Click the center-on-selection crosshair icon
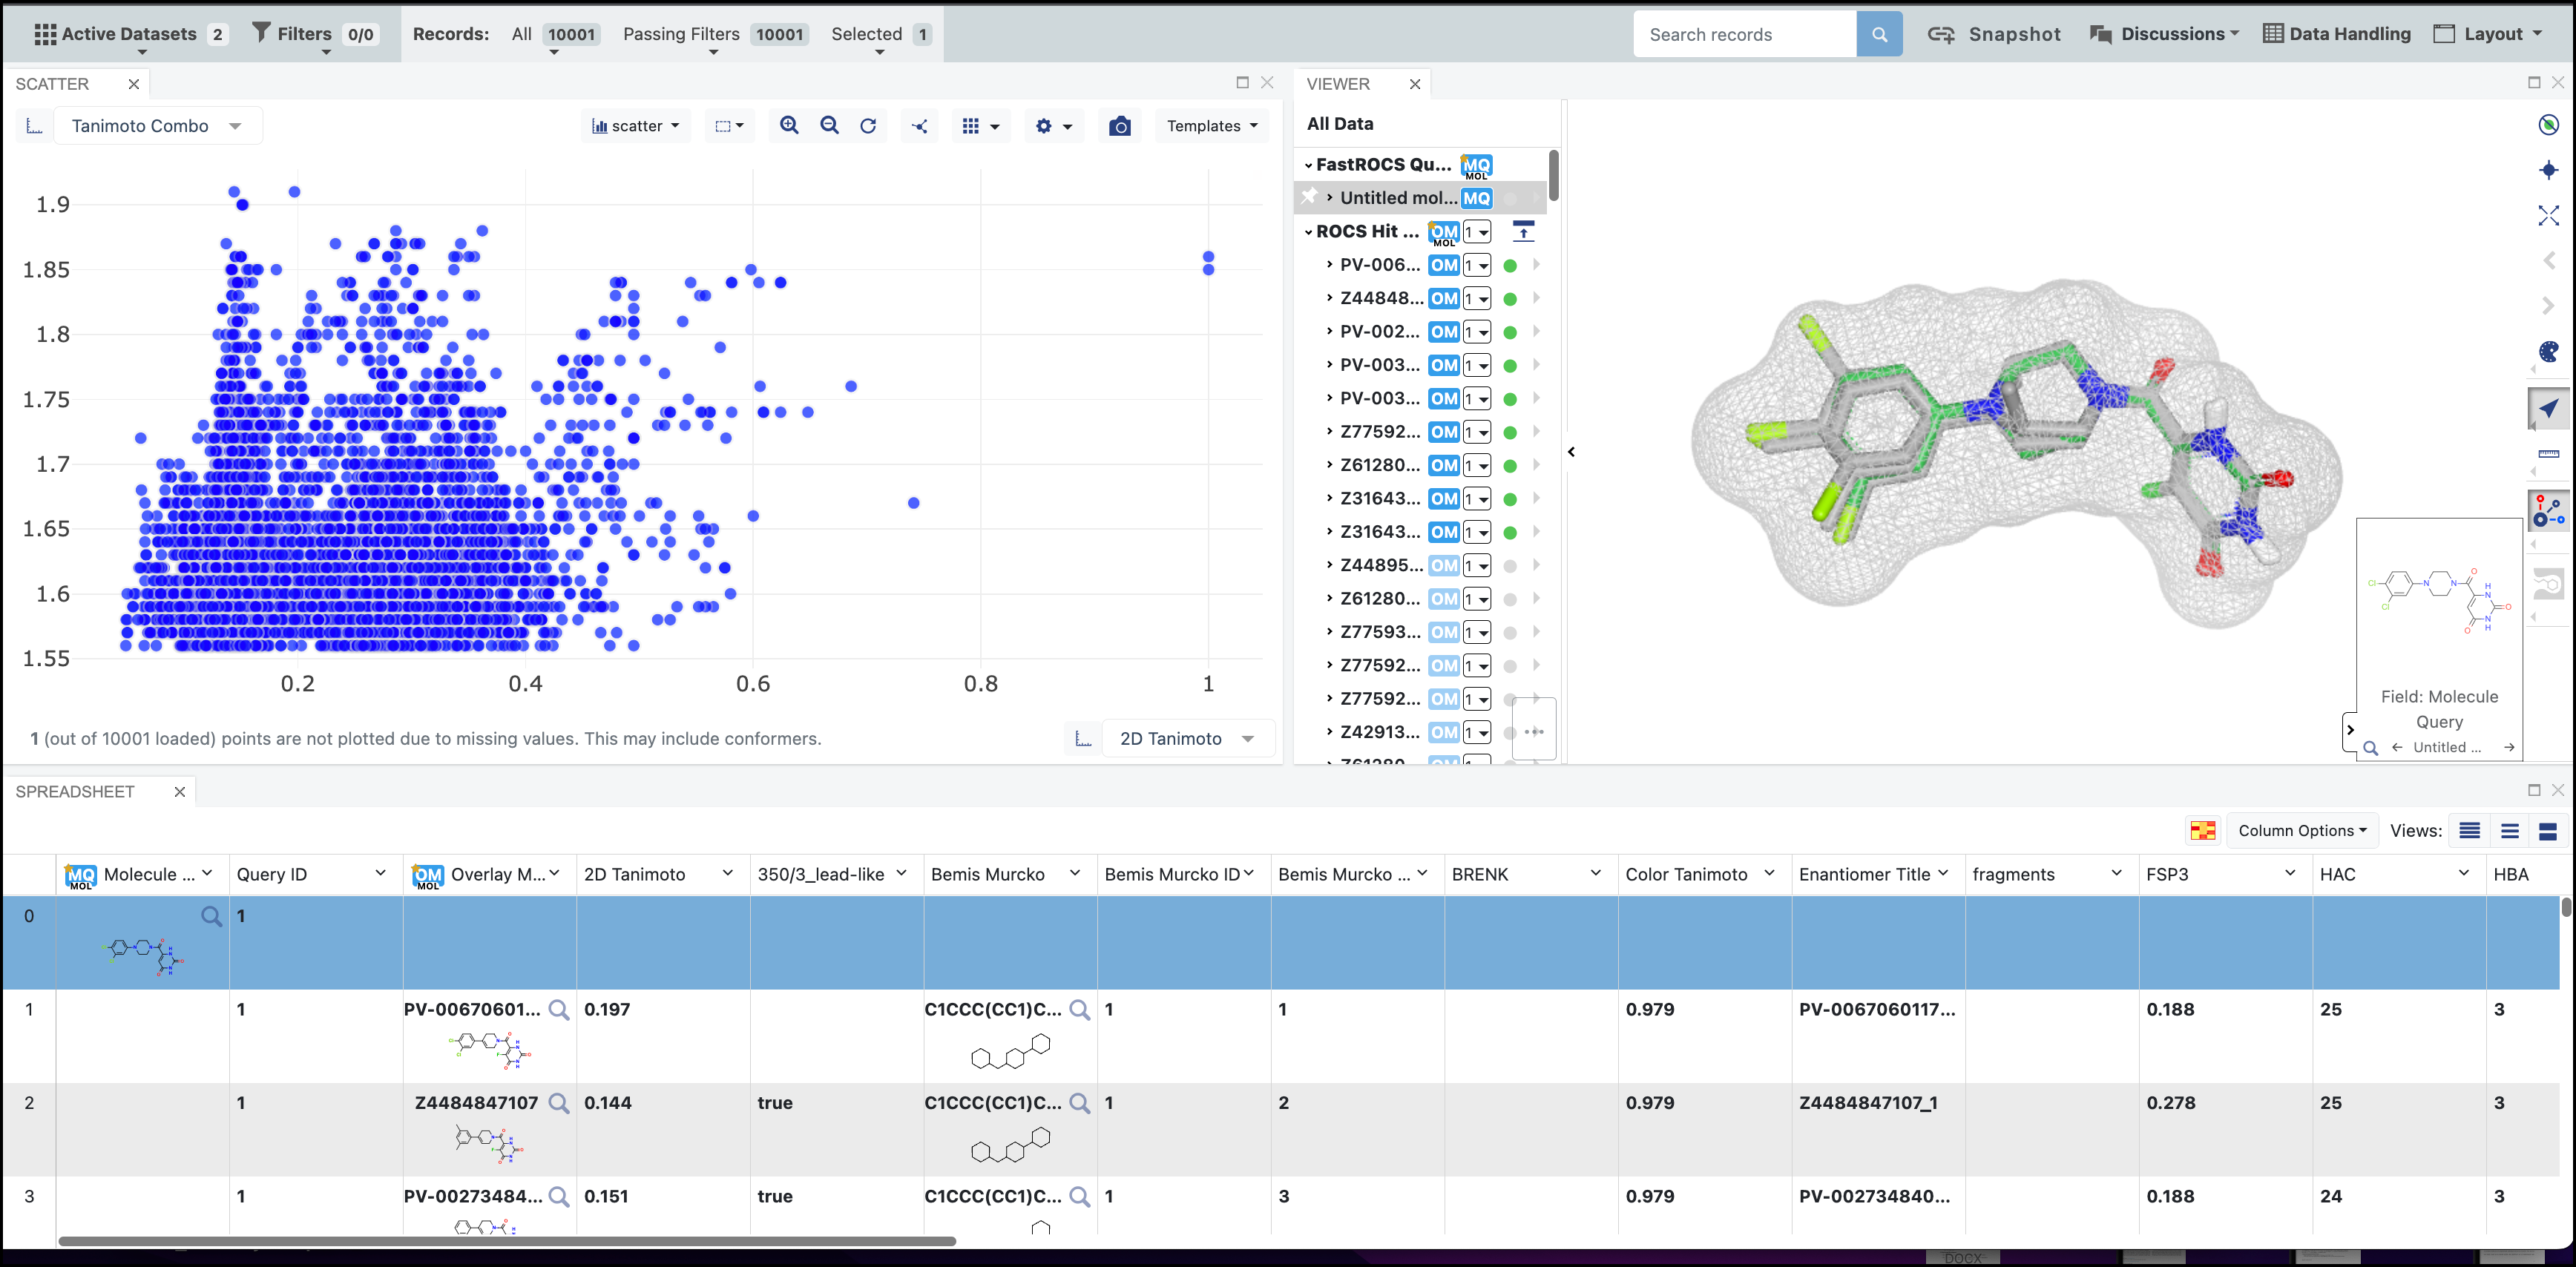 pyautogui.click(x=2548, y=170)
